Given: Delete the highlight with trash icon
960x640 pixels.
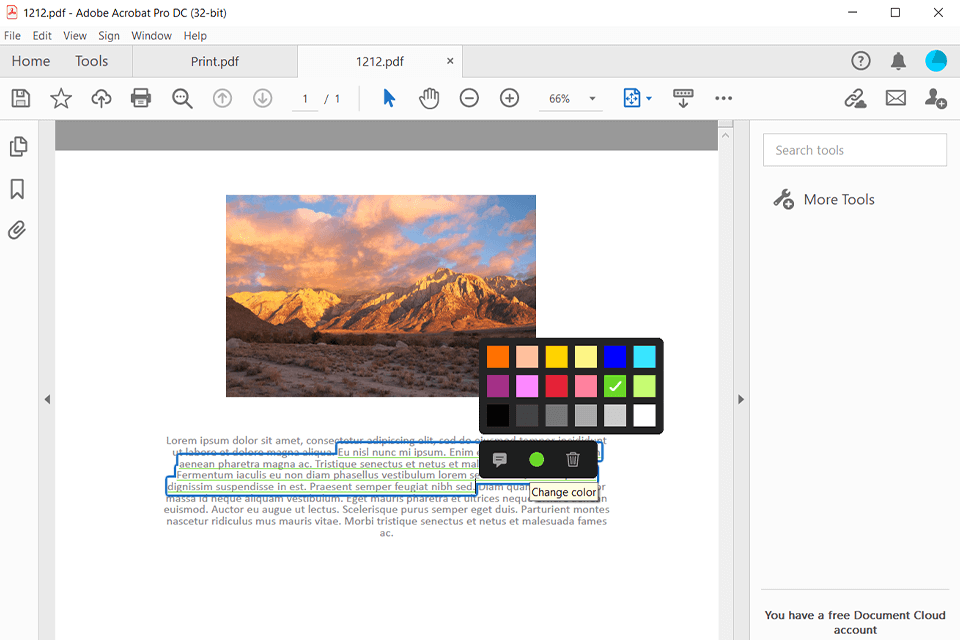Looking at the screenshot, I should tap(572, 459).
